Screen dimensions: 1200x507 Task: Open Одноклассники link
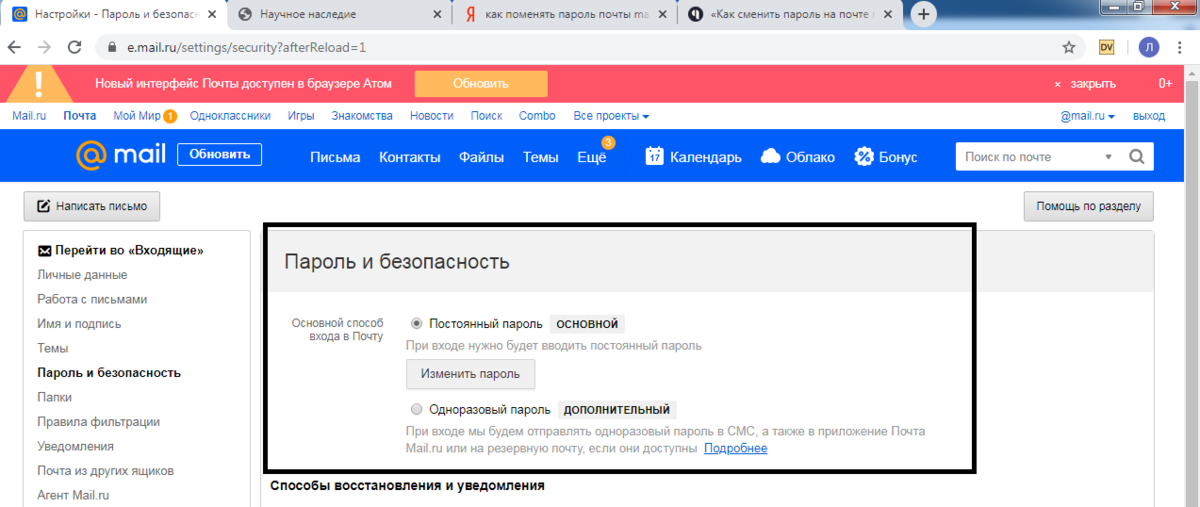point(230,116)
